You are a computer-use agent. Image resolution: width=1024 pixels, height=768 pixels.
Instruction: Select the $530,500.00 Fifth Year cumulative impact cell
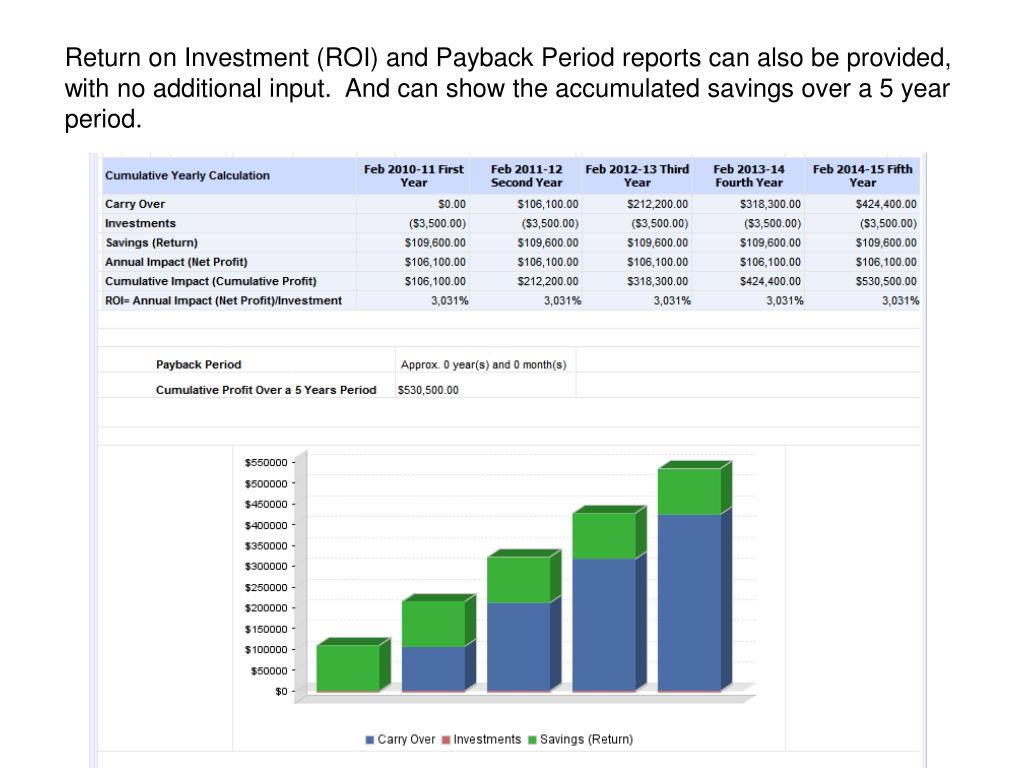[886, 281]
